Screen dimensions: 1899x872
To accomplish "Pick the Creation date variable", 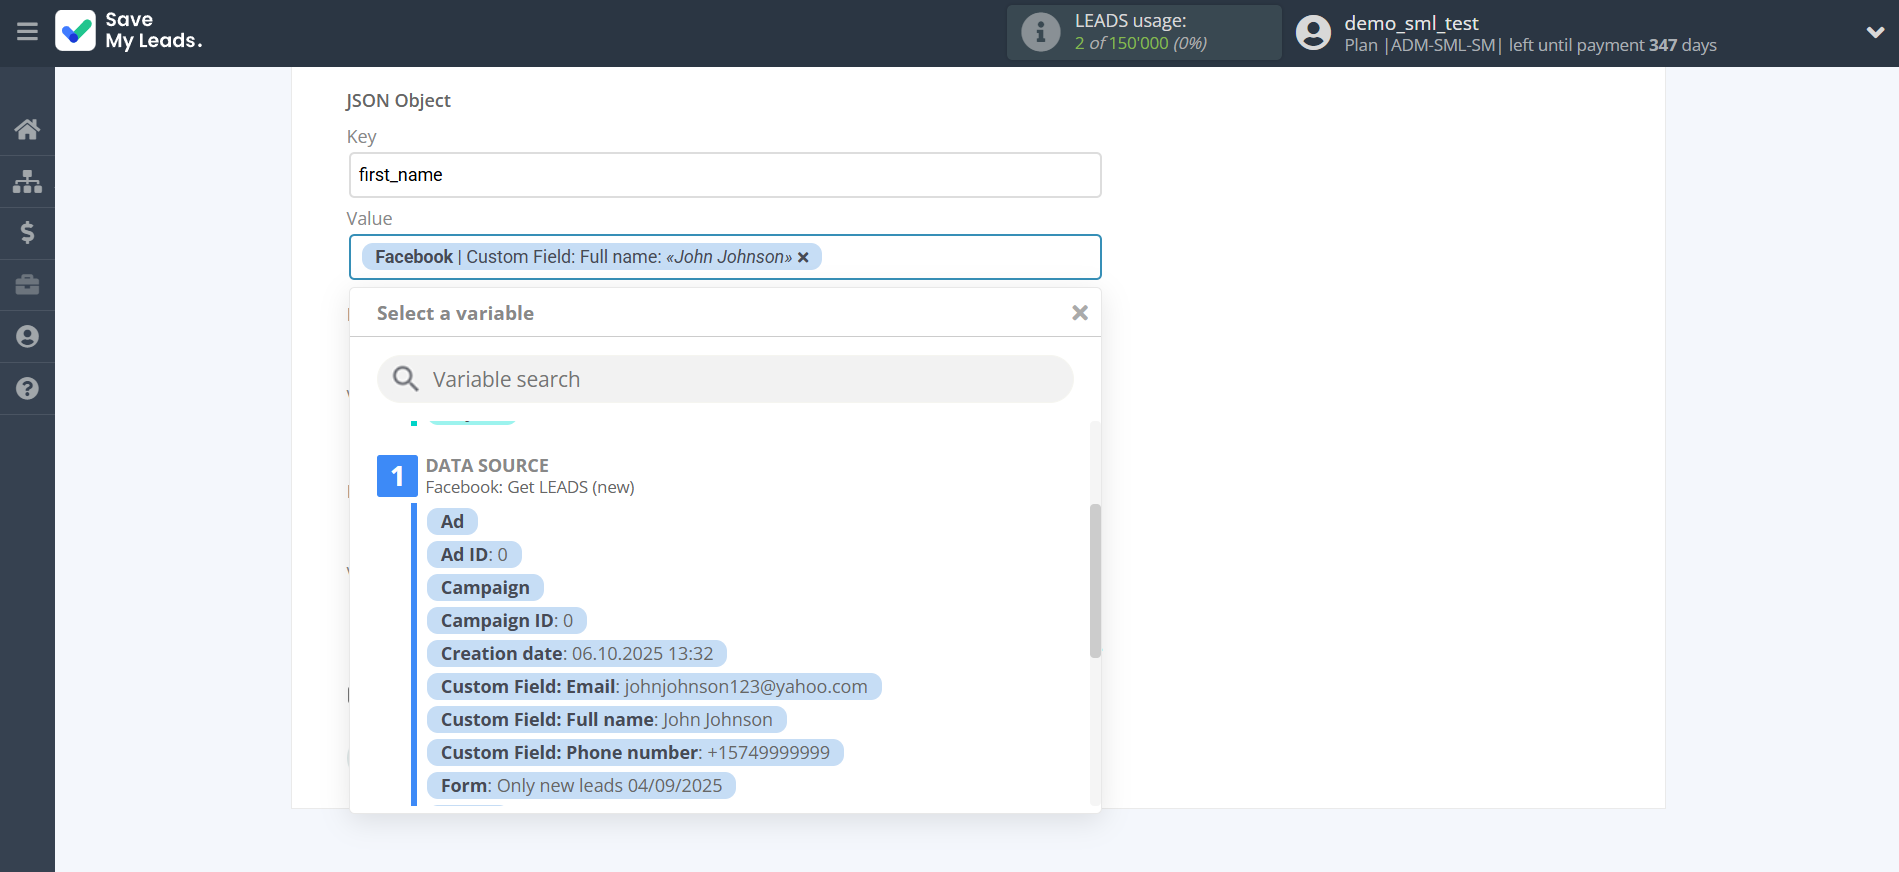I will (576, 654).
